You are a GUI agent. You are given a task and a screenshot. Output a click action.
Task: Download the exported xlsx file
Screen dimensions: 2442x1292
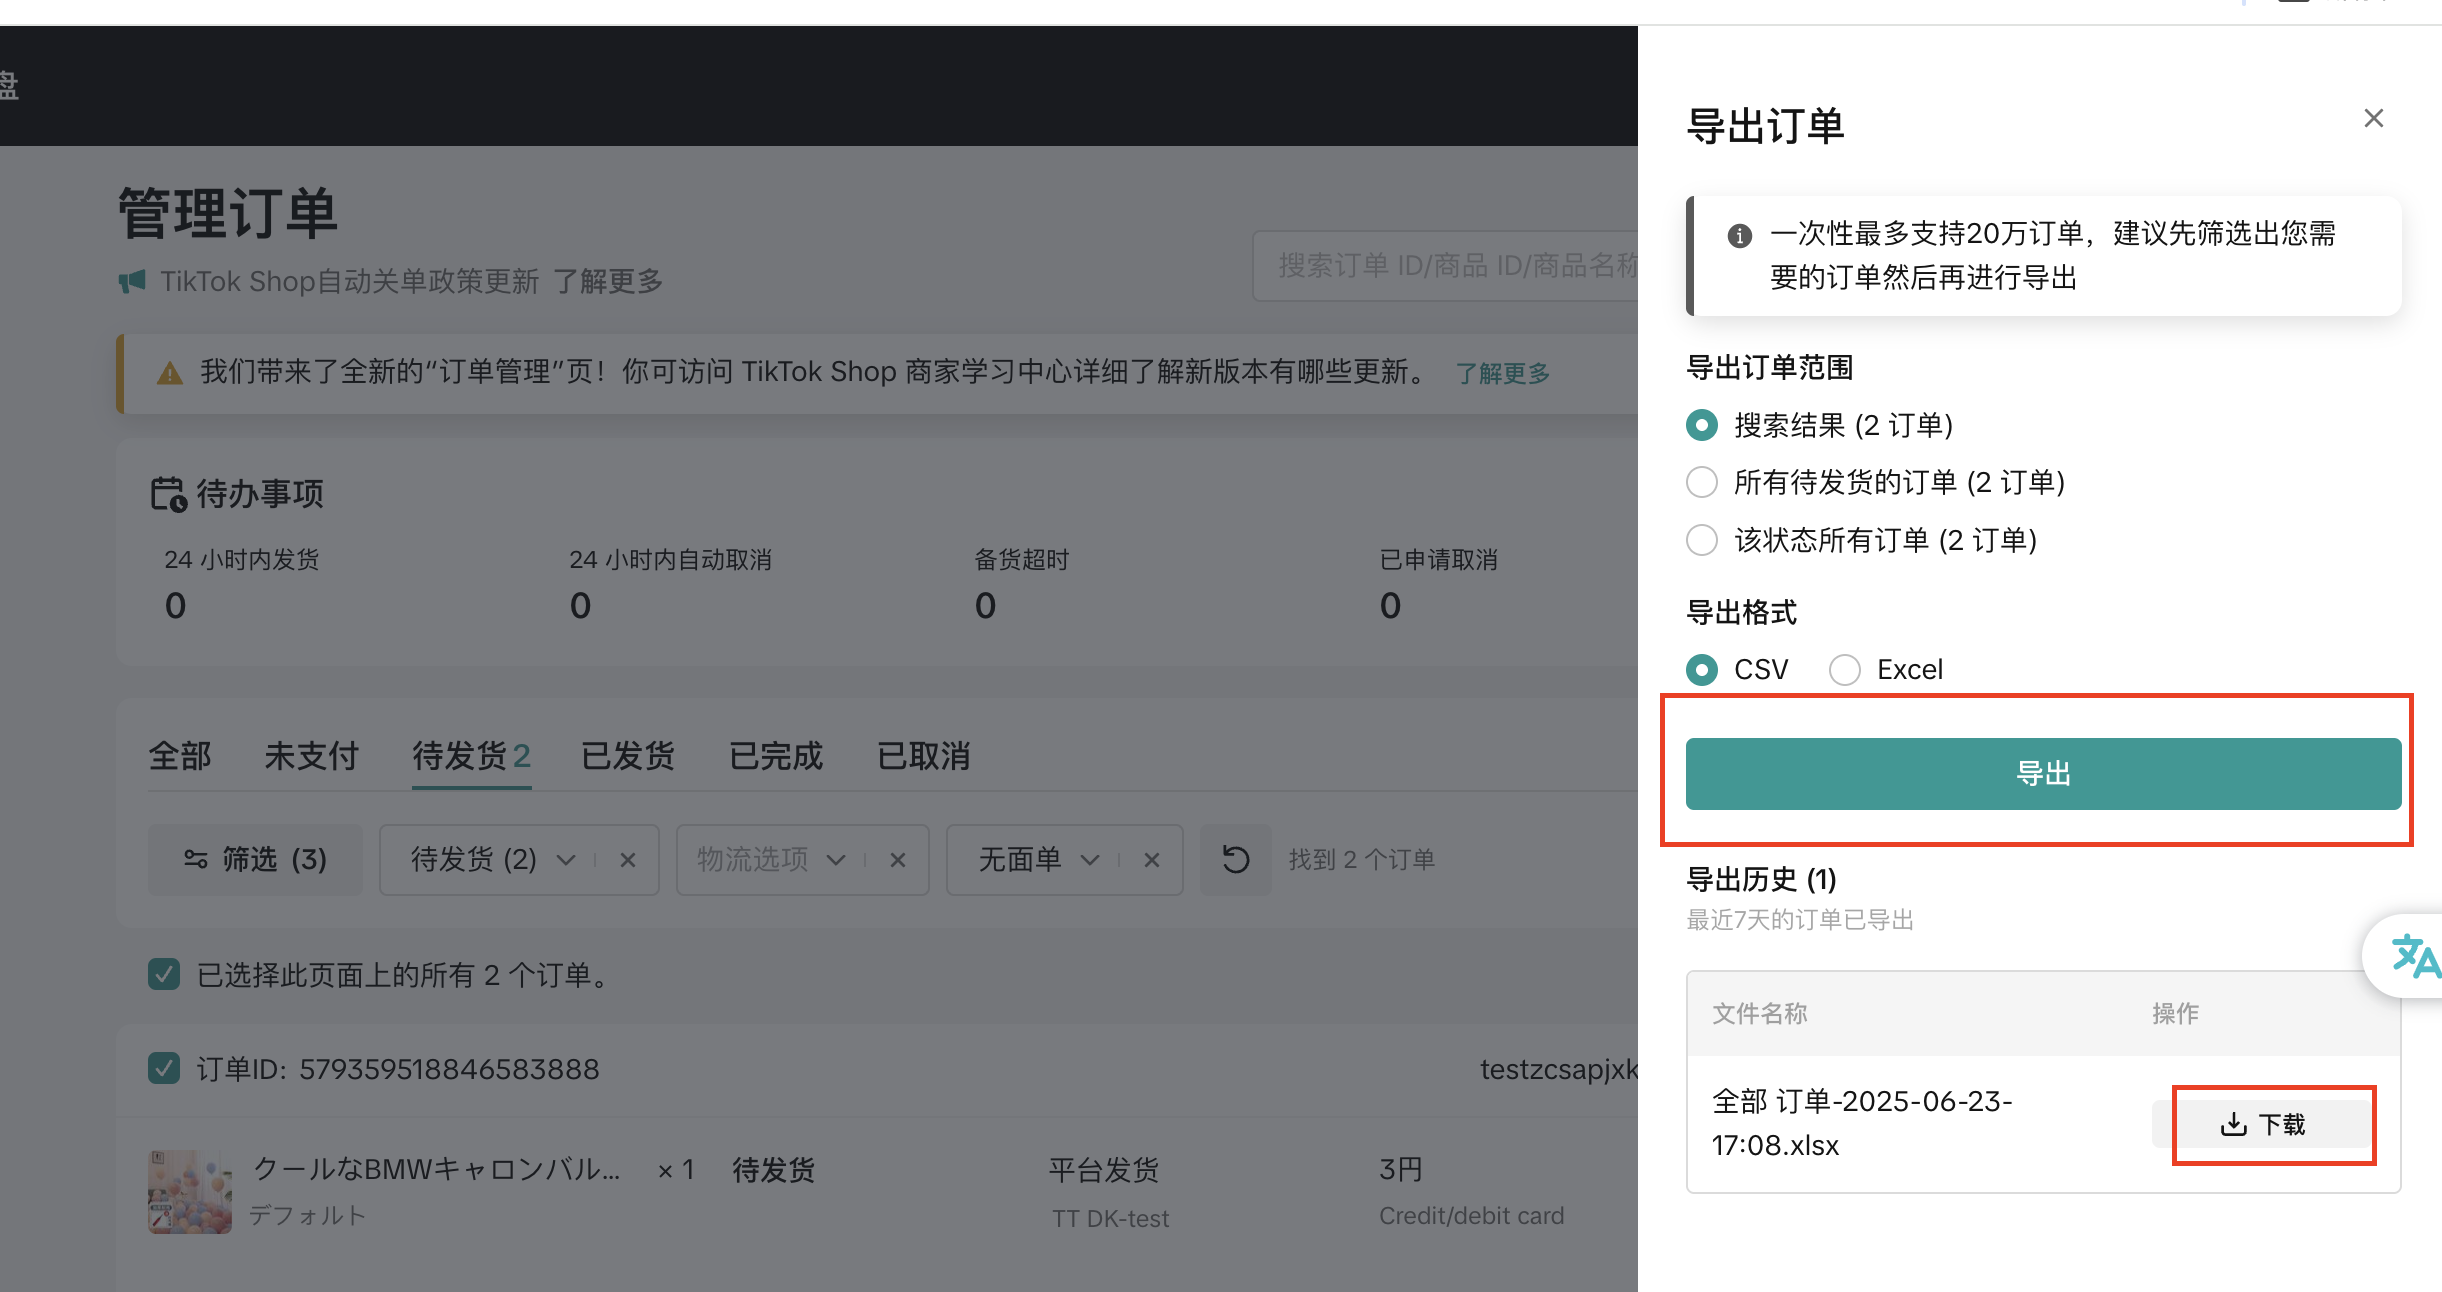pyautogui.click(x=2262, y=1124)
